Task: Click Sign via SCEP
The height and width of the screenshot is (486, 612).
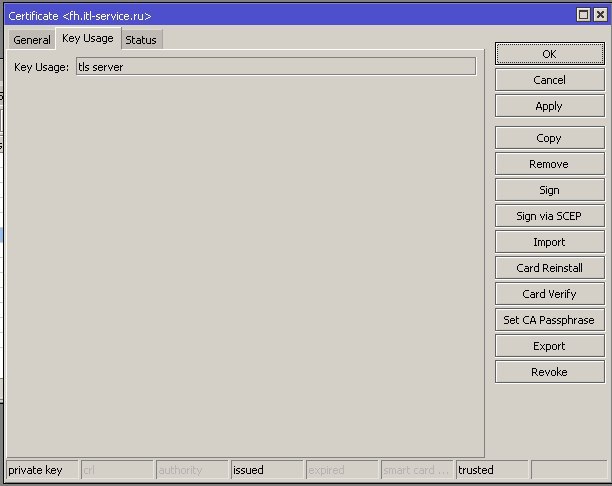Action: 550,216
